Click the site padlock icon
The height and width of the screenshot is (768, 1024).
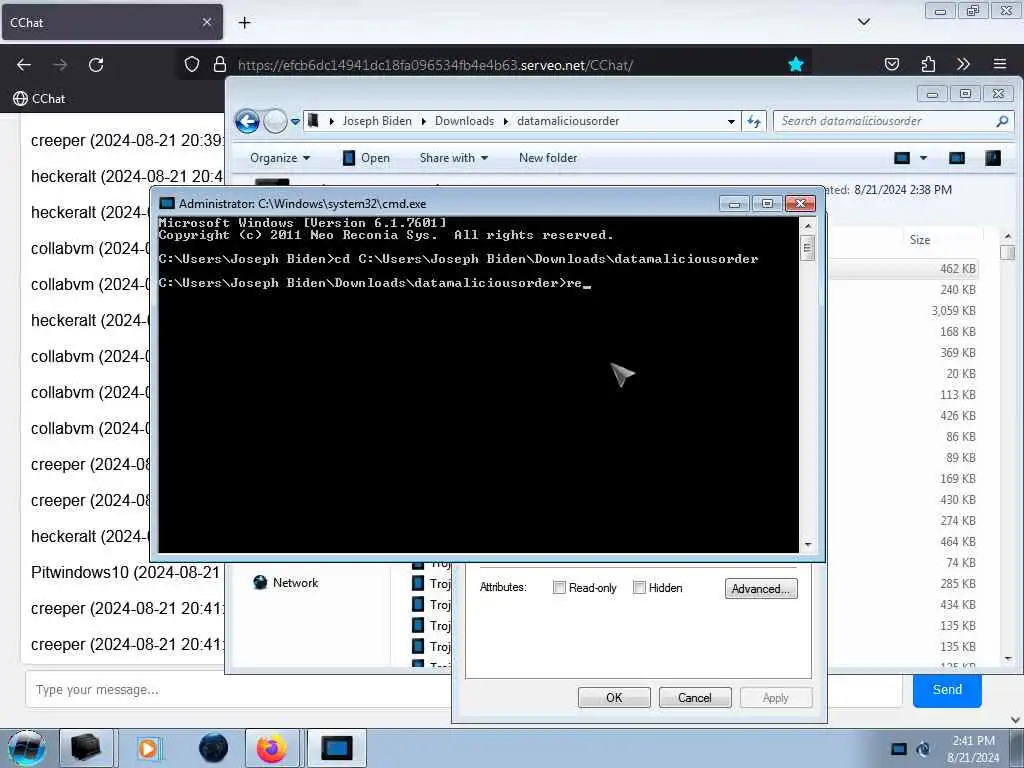[x=219, y=64]
